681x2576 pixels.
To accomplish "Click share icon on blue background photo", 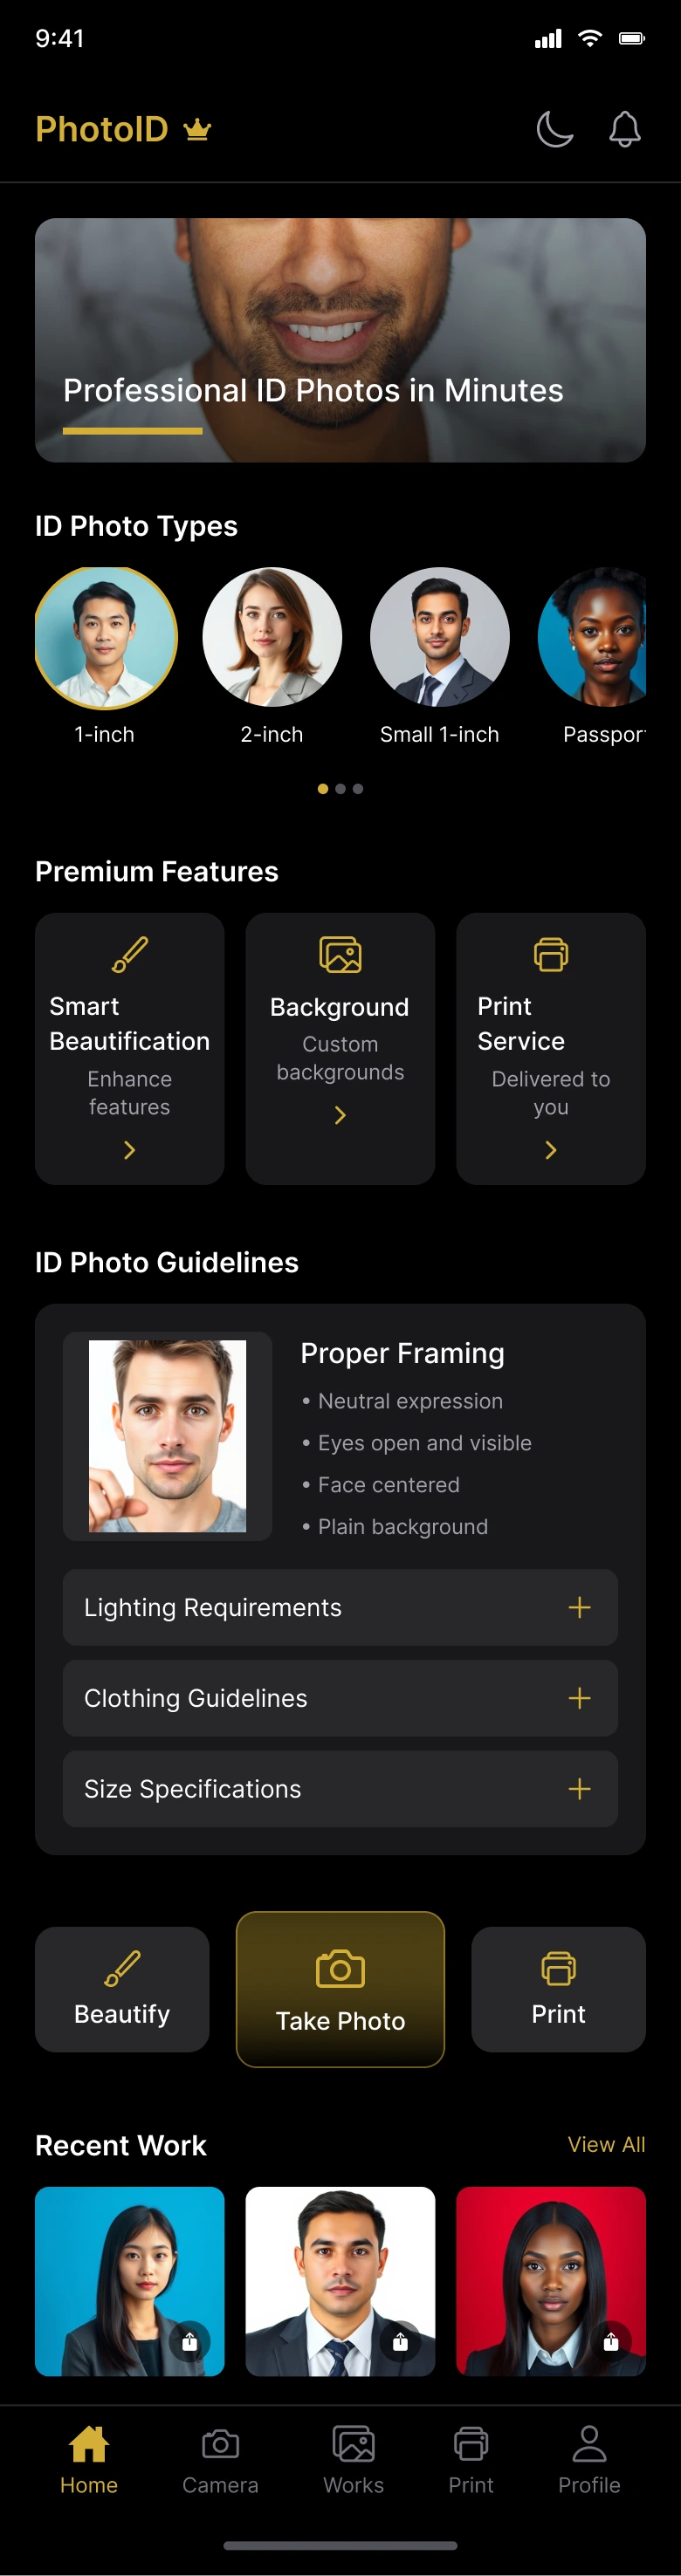I will [190, 2341].
